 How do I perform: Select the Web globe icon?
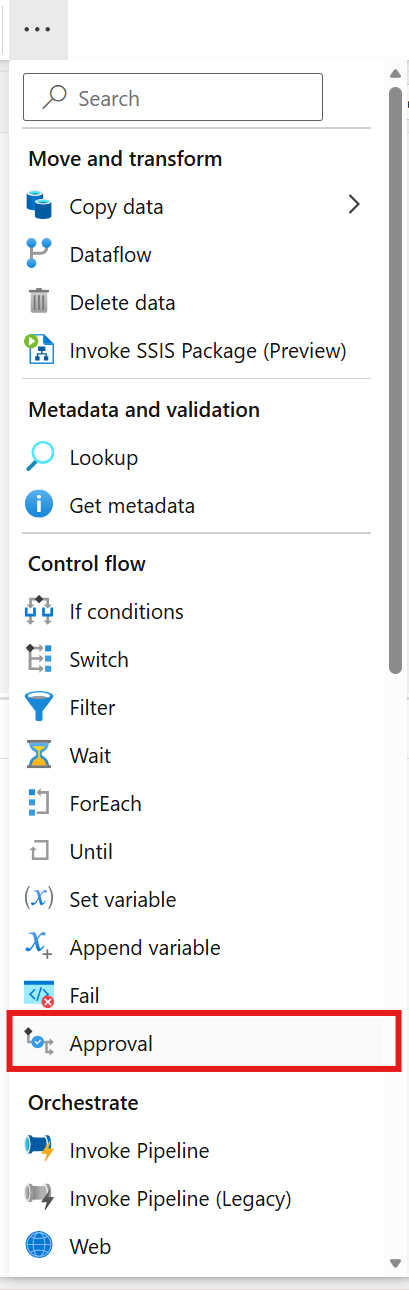39,1246
